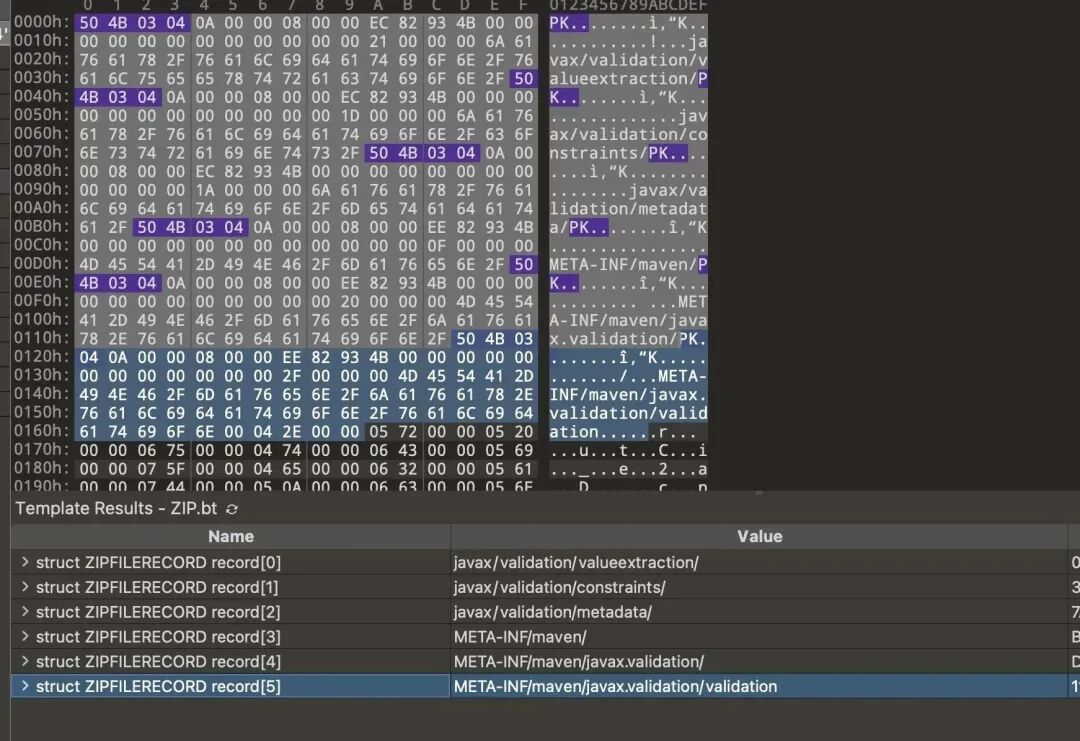Click the 00E0h row address label
This screenshot has height=741, width=1080.
click(41, 282)
